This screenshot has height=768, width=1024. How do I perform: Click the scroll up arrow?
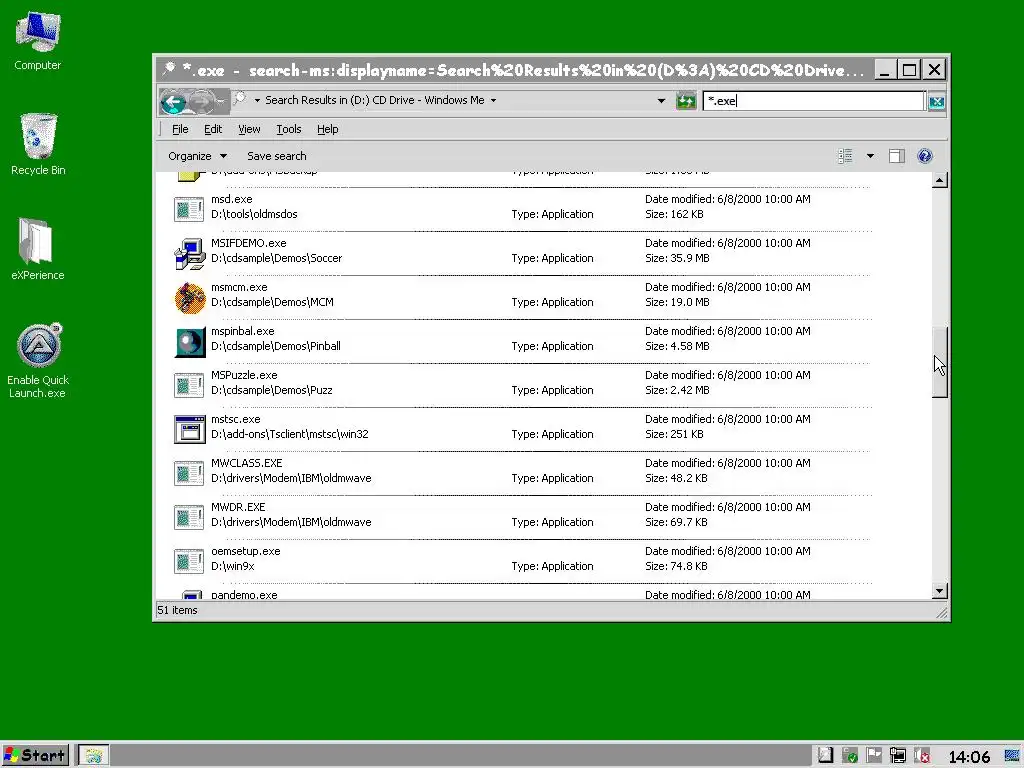940,180
